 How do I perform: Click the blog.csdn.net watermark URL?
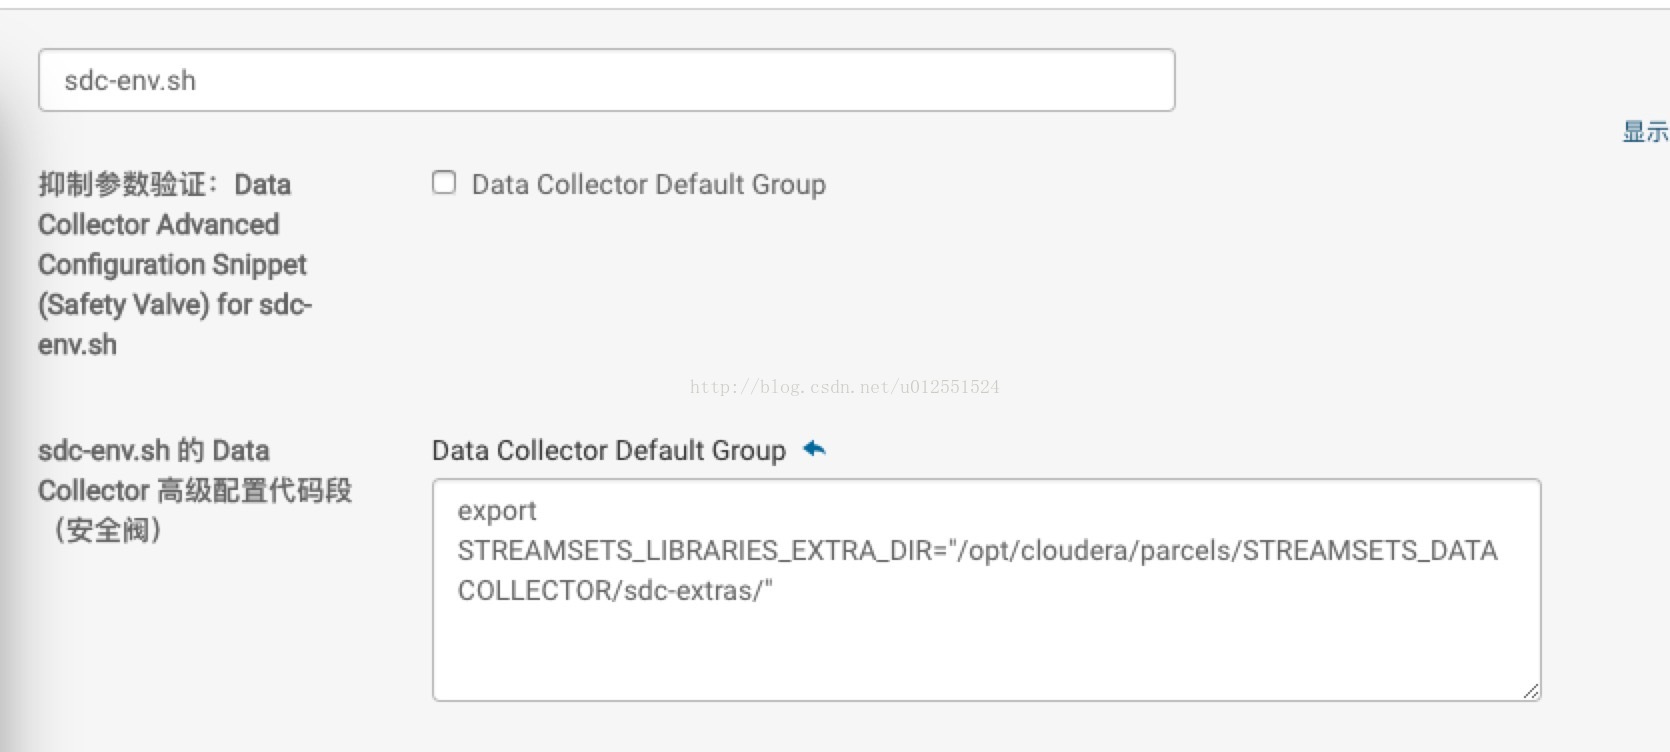click(844, 387)
